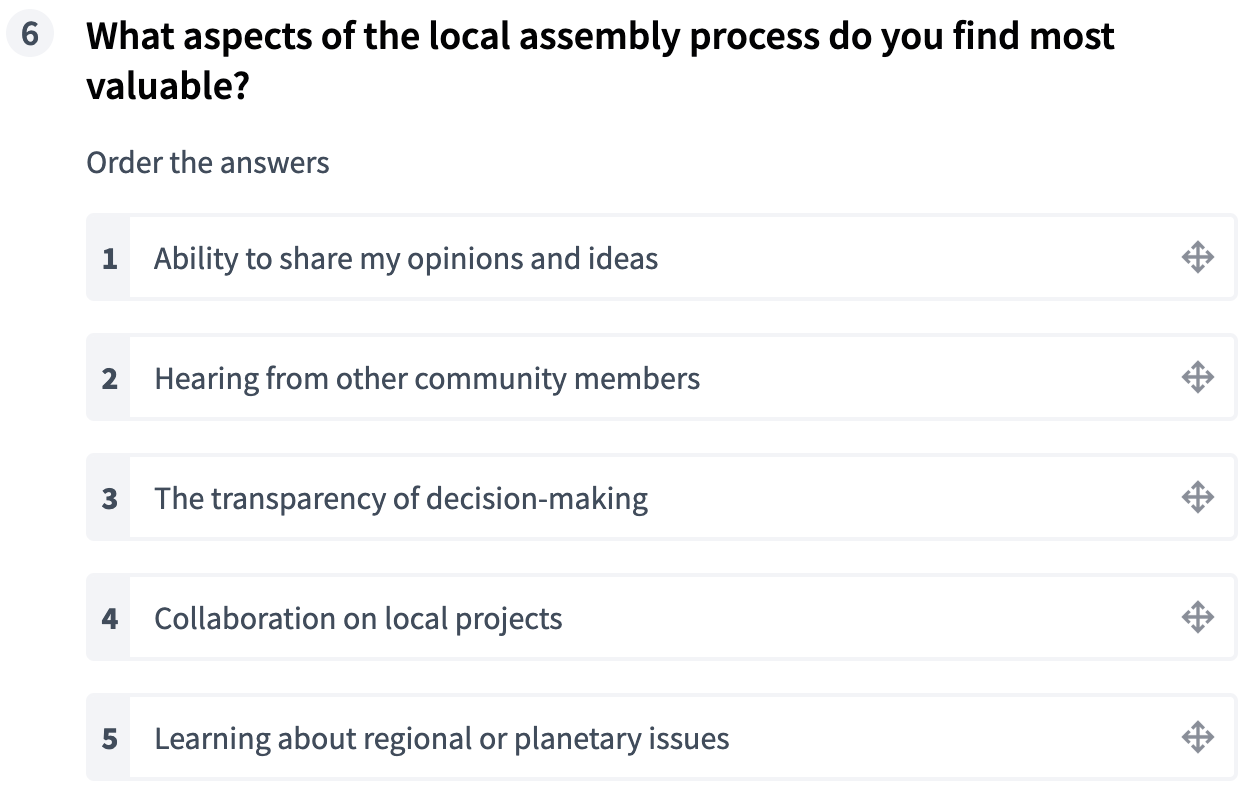Select the move icon for 'The transparency of decision-making'

[x=1197, y=498]
